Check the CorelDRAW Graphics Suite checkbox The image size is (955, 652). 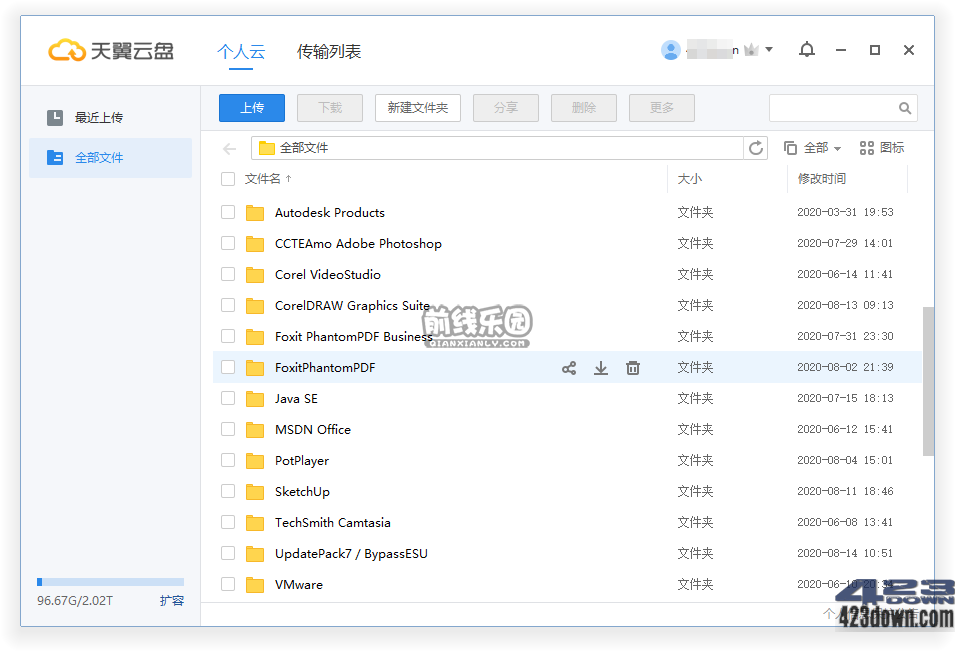click(228, 305)
